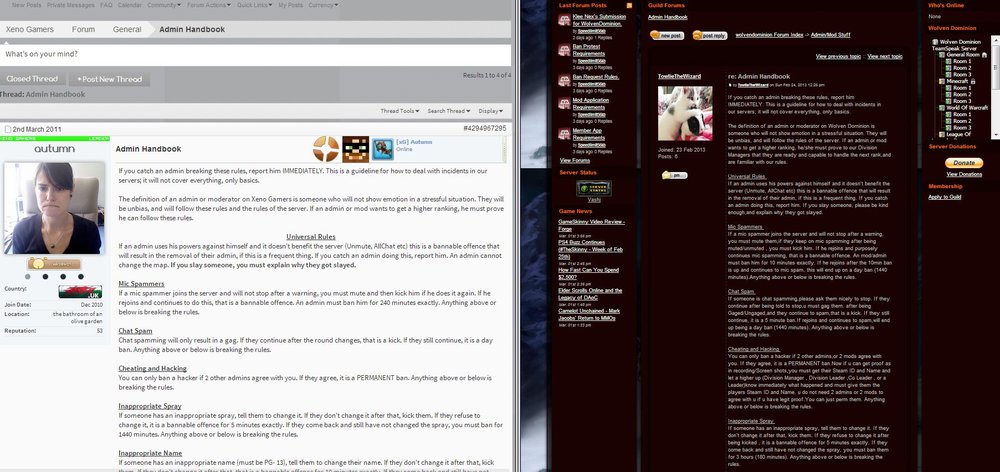
Task: Click the post icon beside Klee Nex's Submission
Action: [564, 20]
